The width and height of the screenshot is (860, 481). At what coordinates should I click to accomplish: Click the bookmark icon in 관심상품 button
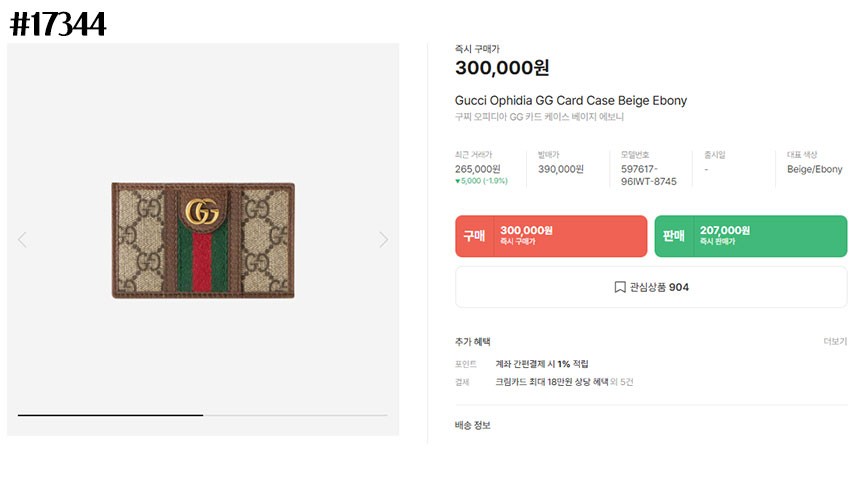click(620, 287)
